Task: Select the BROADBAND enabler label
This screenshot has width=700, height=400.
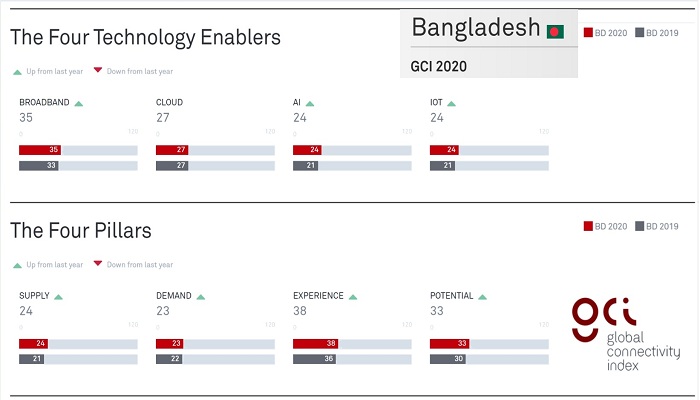Action: pos(45,103)
